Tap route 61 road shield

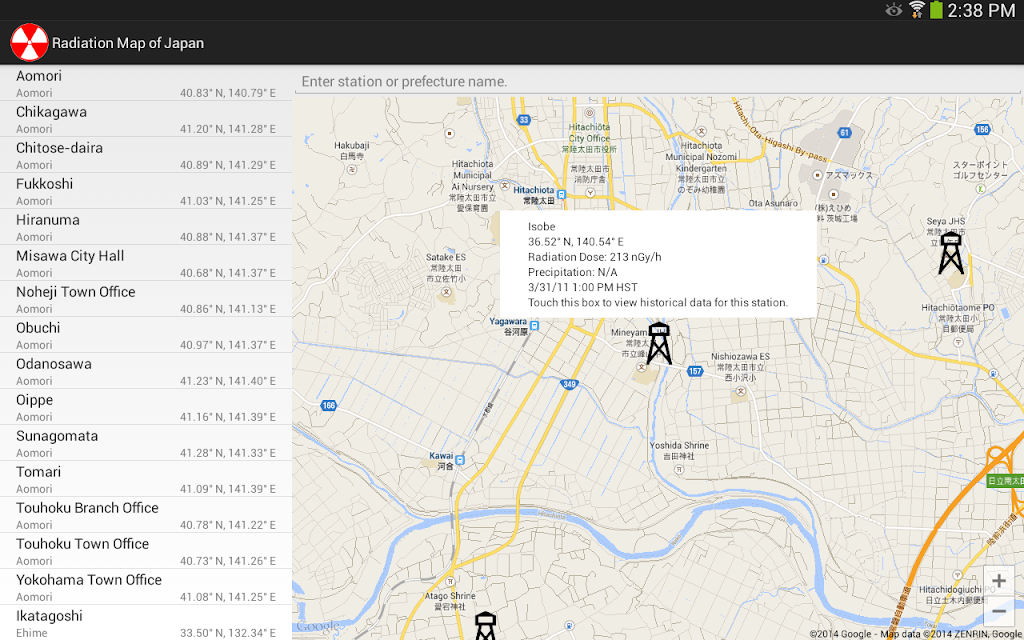pos(844,133)
